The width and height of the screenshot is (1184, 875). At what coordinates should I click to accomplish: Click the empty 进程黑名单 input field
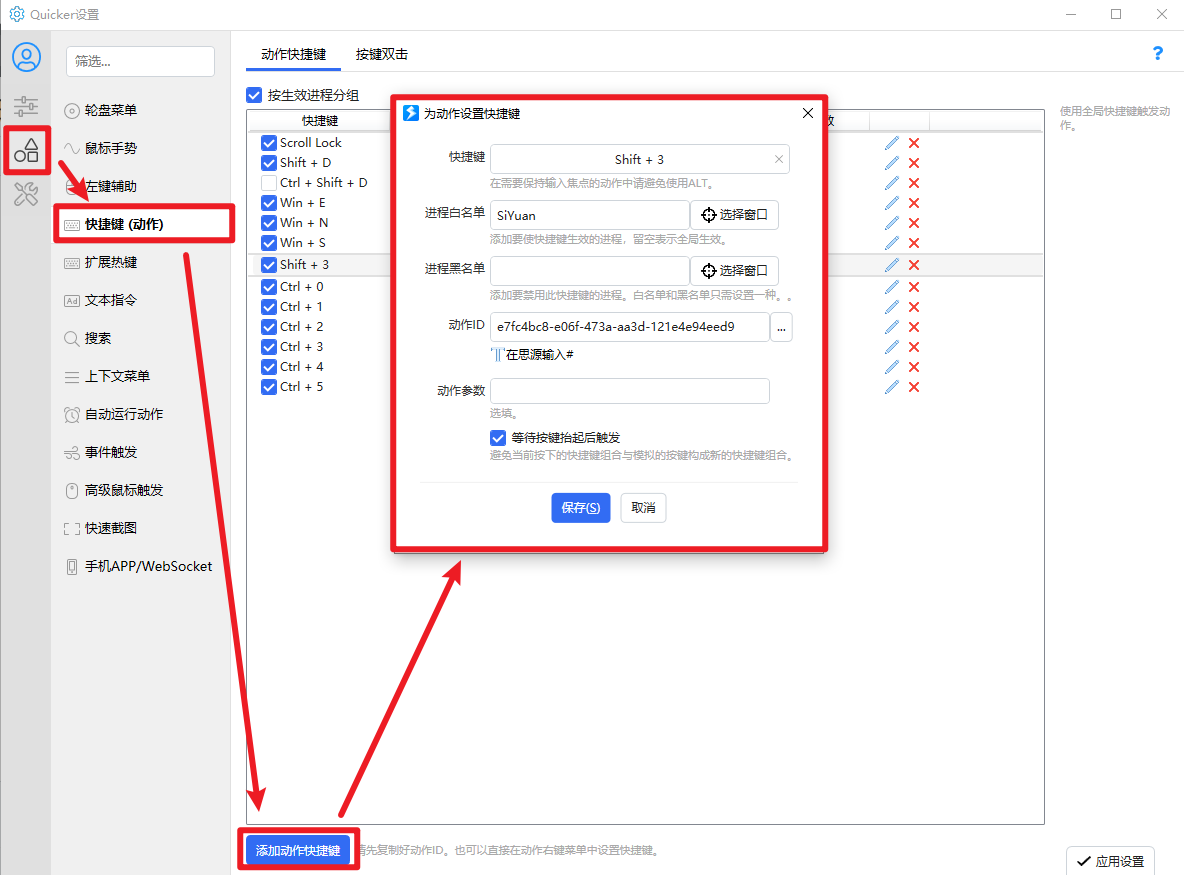(x=590, y=270)
